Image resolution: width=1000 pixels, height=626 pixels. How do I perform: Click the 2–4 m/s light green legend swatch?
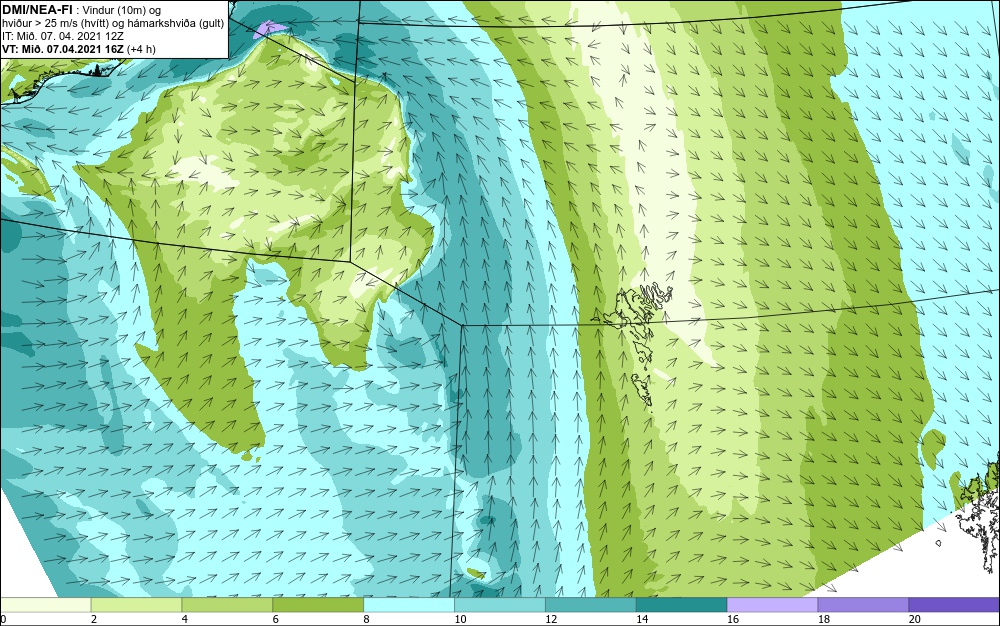(136, 605)
